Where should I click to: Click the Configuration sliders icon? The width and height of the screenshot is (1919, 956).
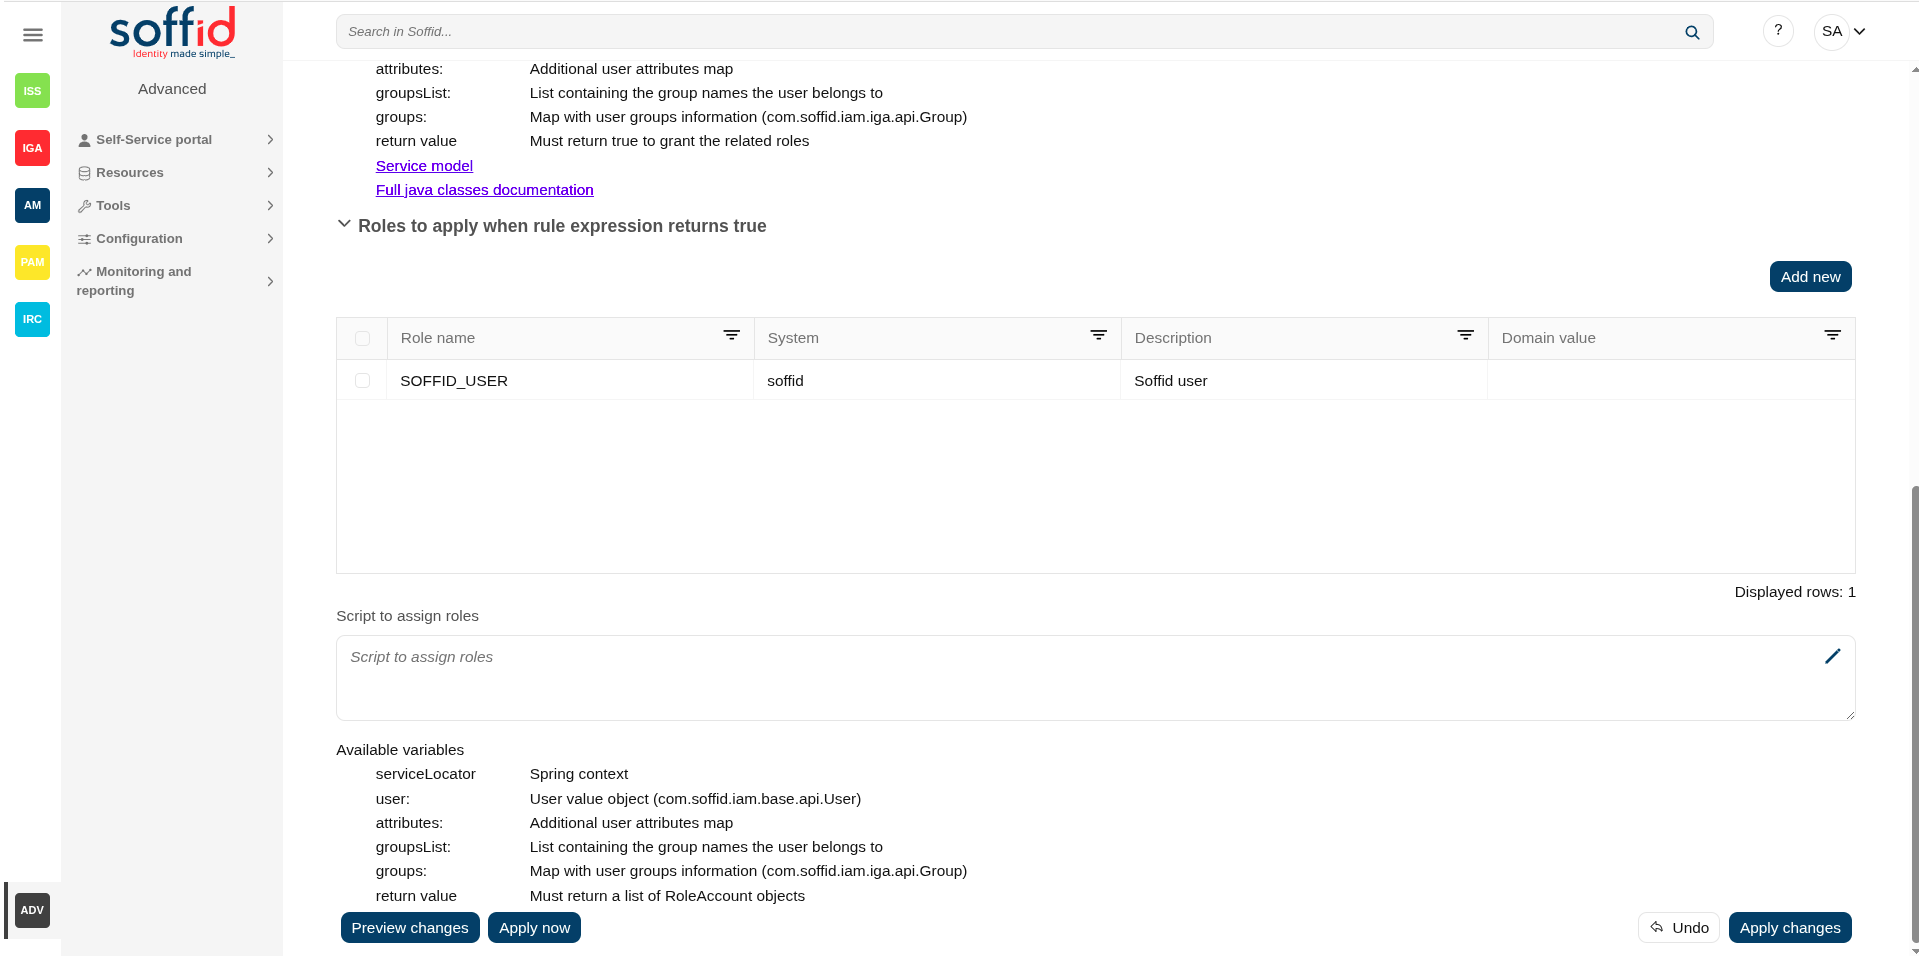point(84,239)
